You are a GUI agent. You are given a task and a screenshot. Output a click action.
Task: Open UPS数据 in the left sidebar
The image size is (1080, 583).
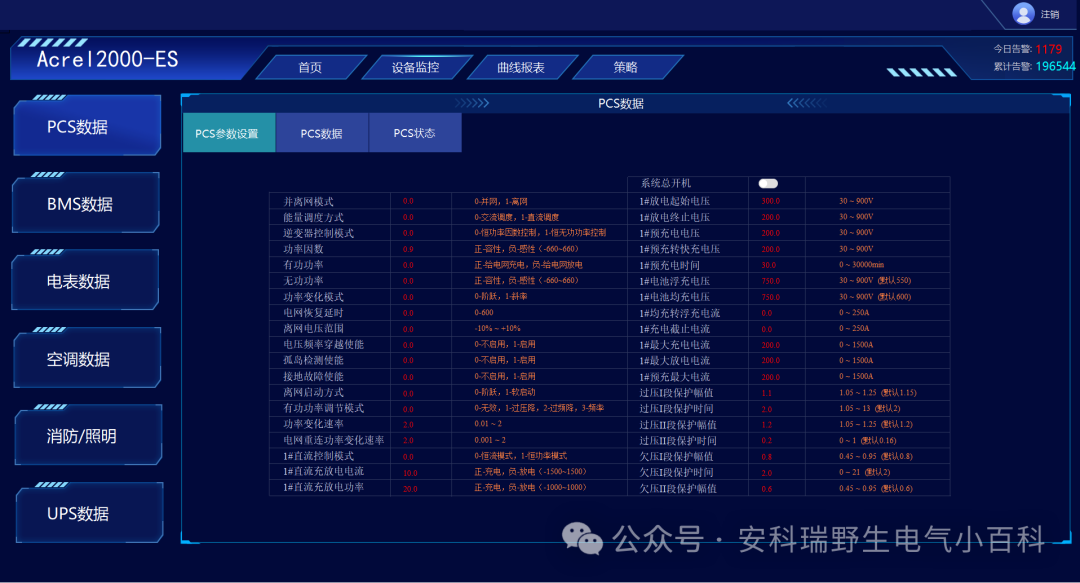[89, 513]
